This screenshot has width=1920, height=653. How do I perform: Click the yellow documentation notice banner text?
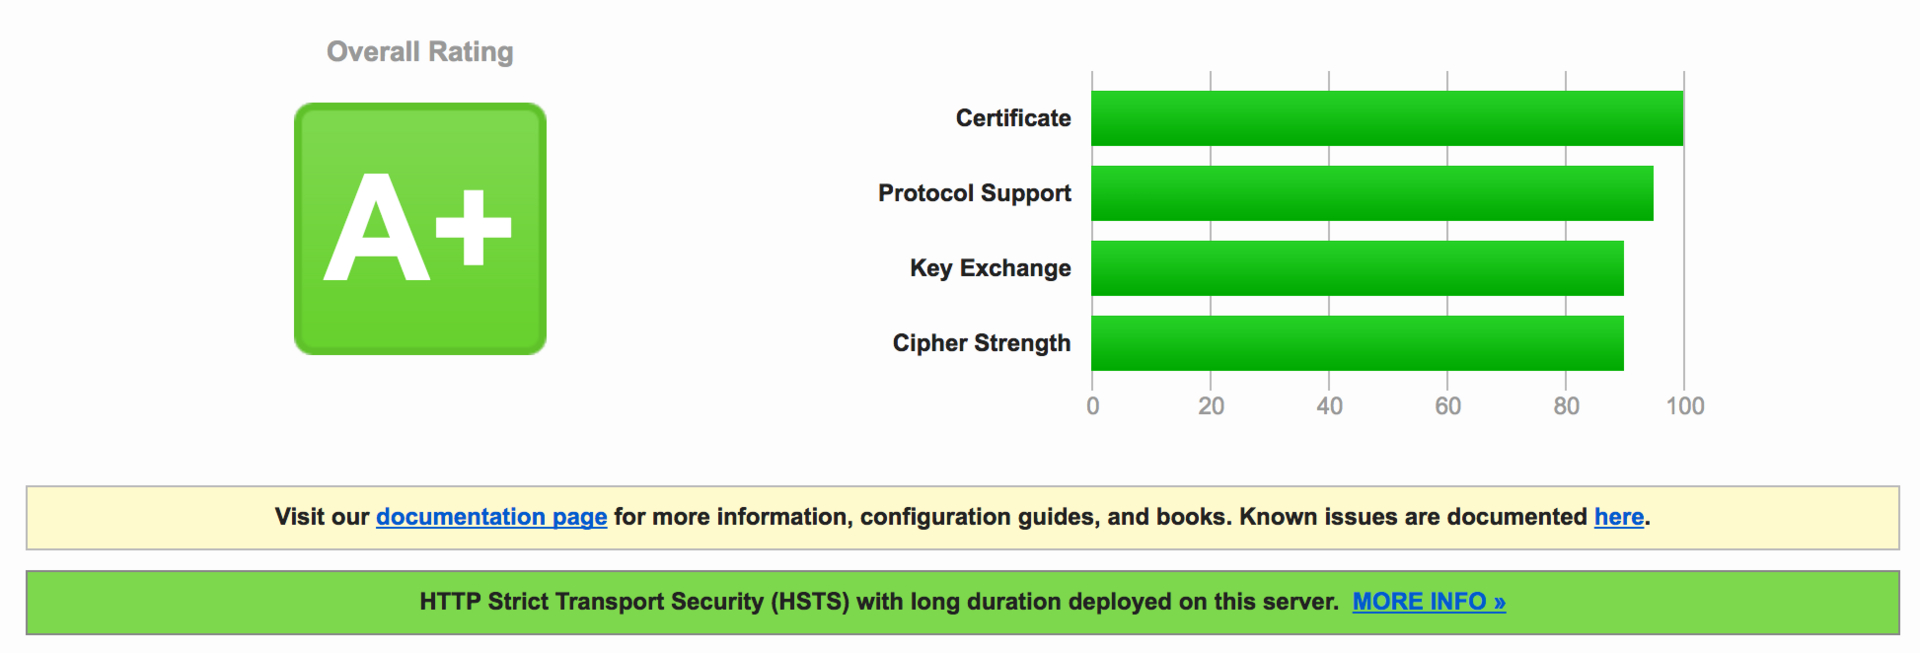tap(962, 517)
